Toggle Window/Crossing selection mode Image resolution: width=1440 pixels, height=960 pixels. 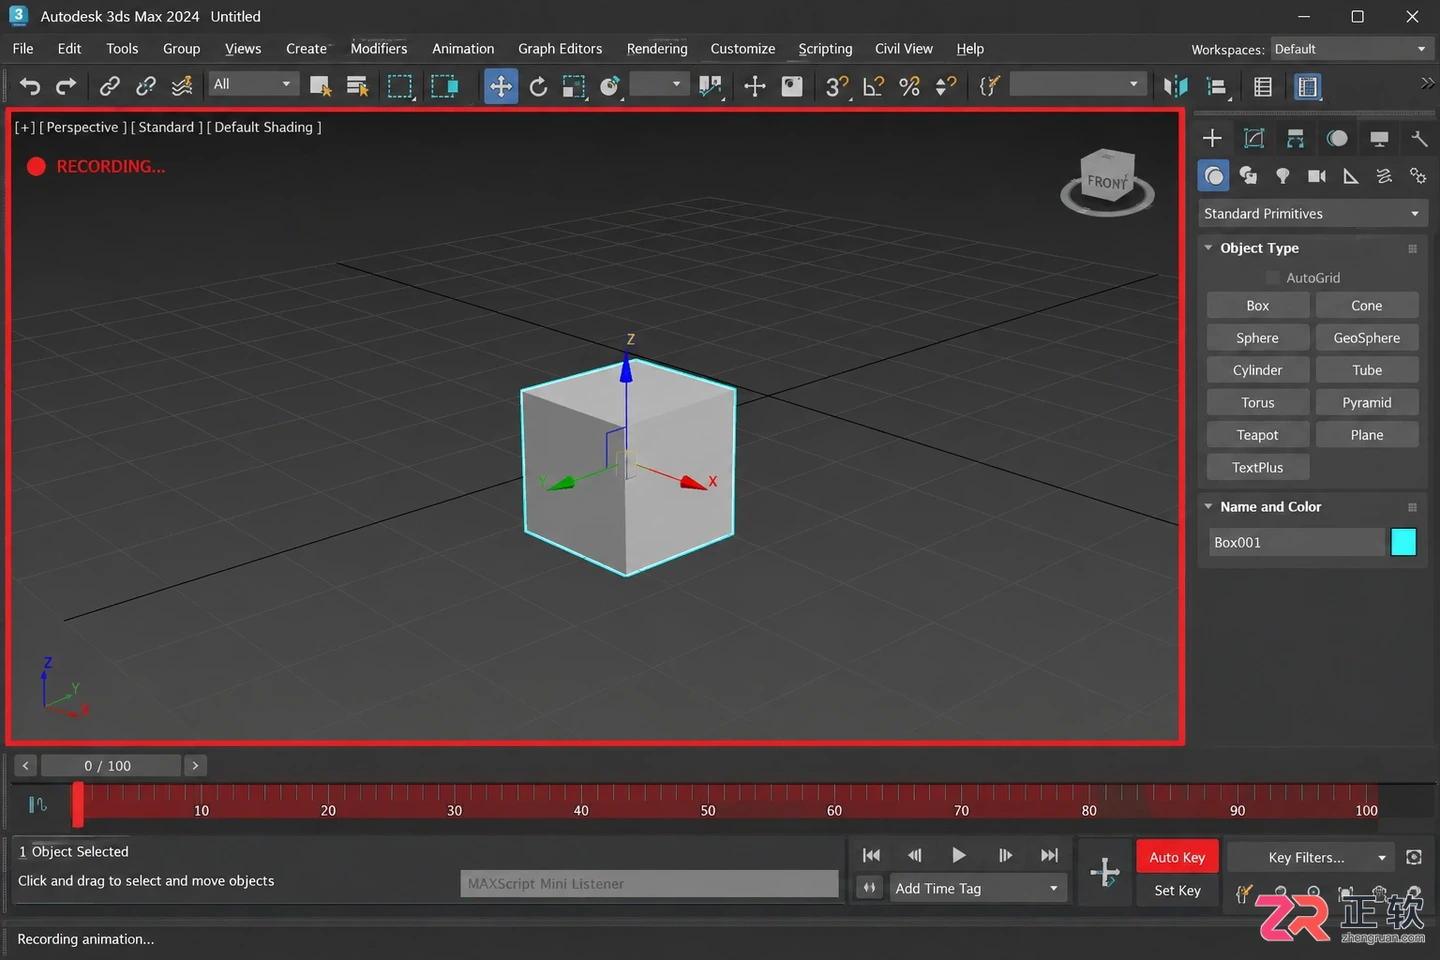[444, 87]
